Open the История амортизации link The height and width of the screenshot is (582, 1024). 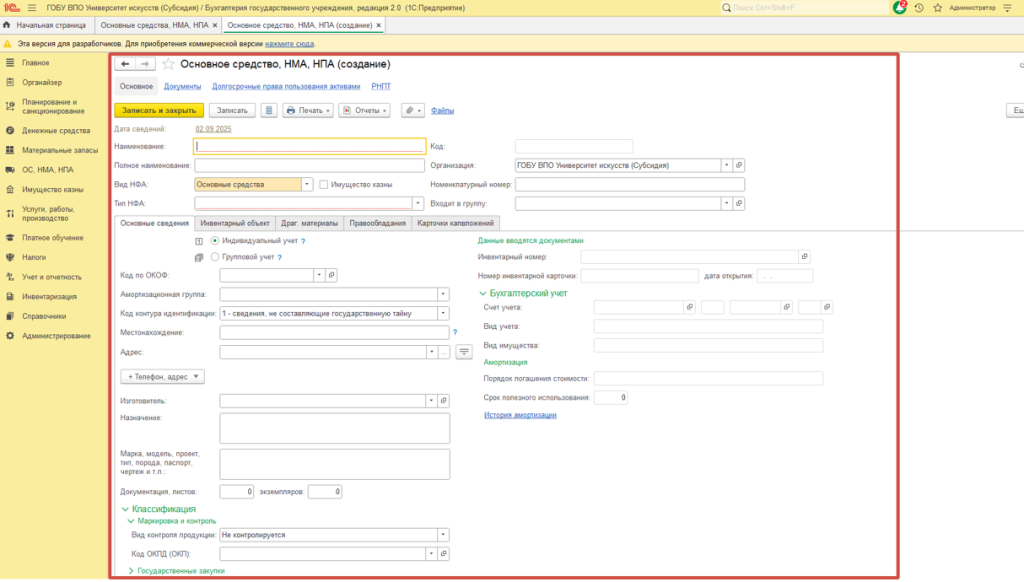(x=520, y=415)
